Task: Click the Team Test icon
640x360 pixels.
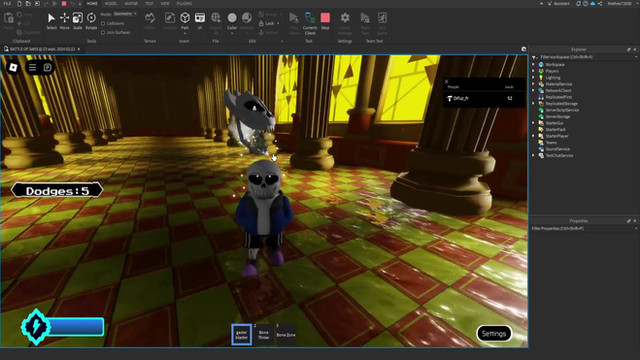Action: [365, 18]
